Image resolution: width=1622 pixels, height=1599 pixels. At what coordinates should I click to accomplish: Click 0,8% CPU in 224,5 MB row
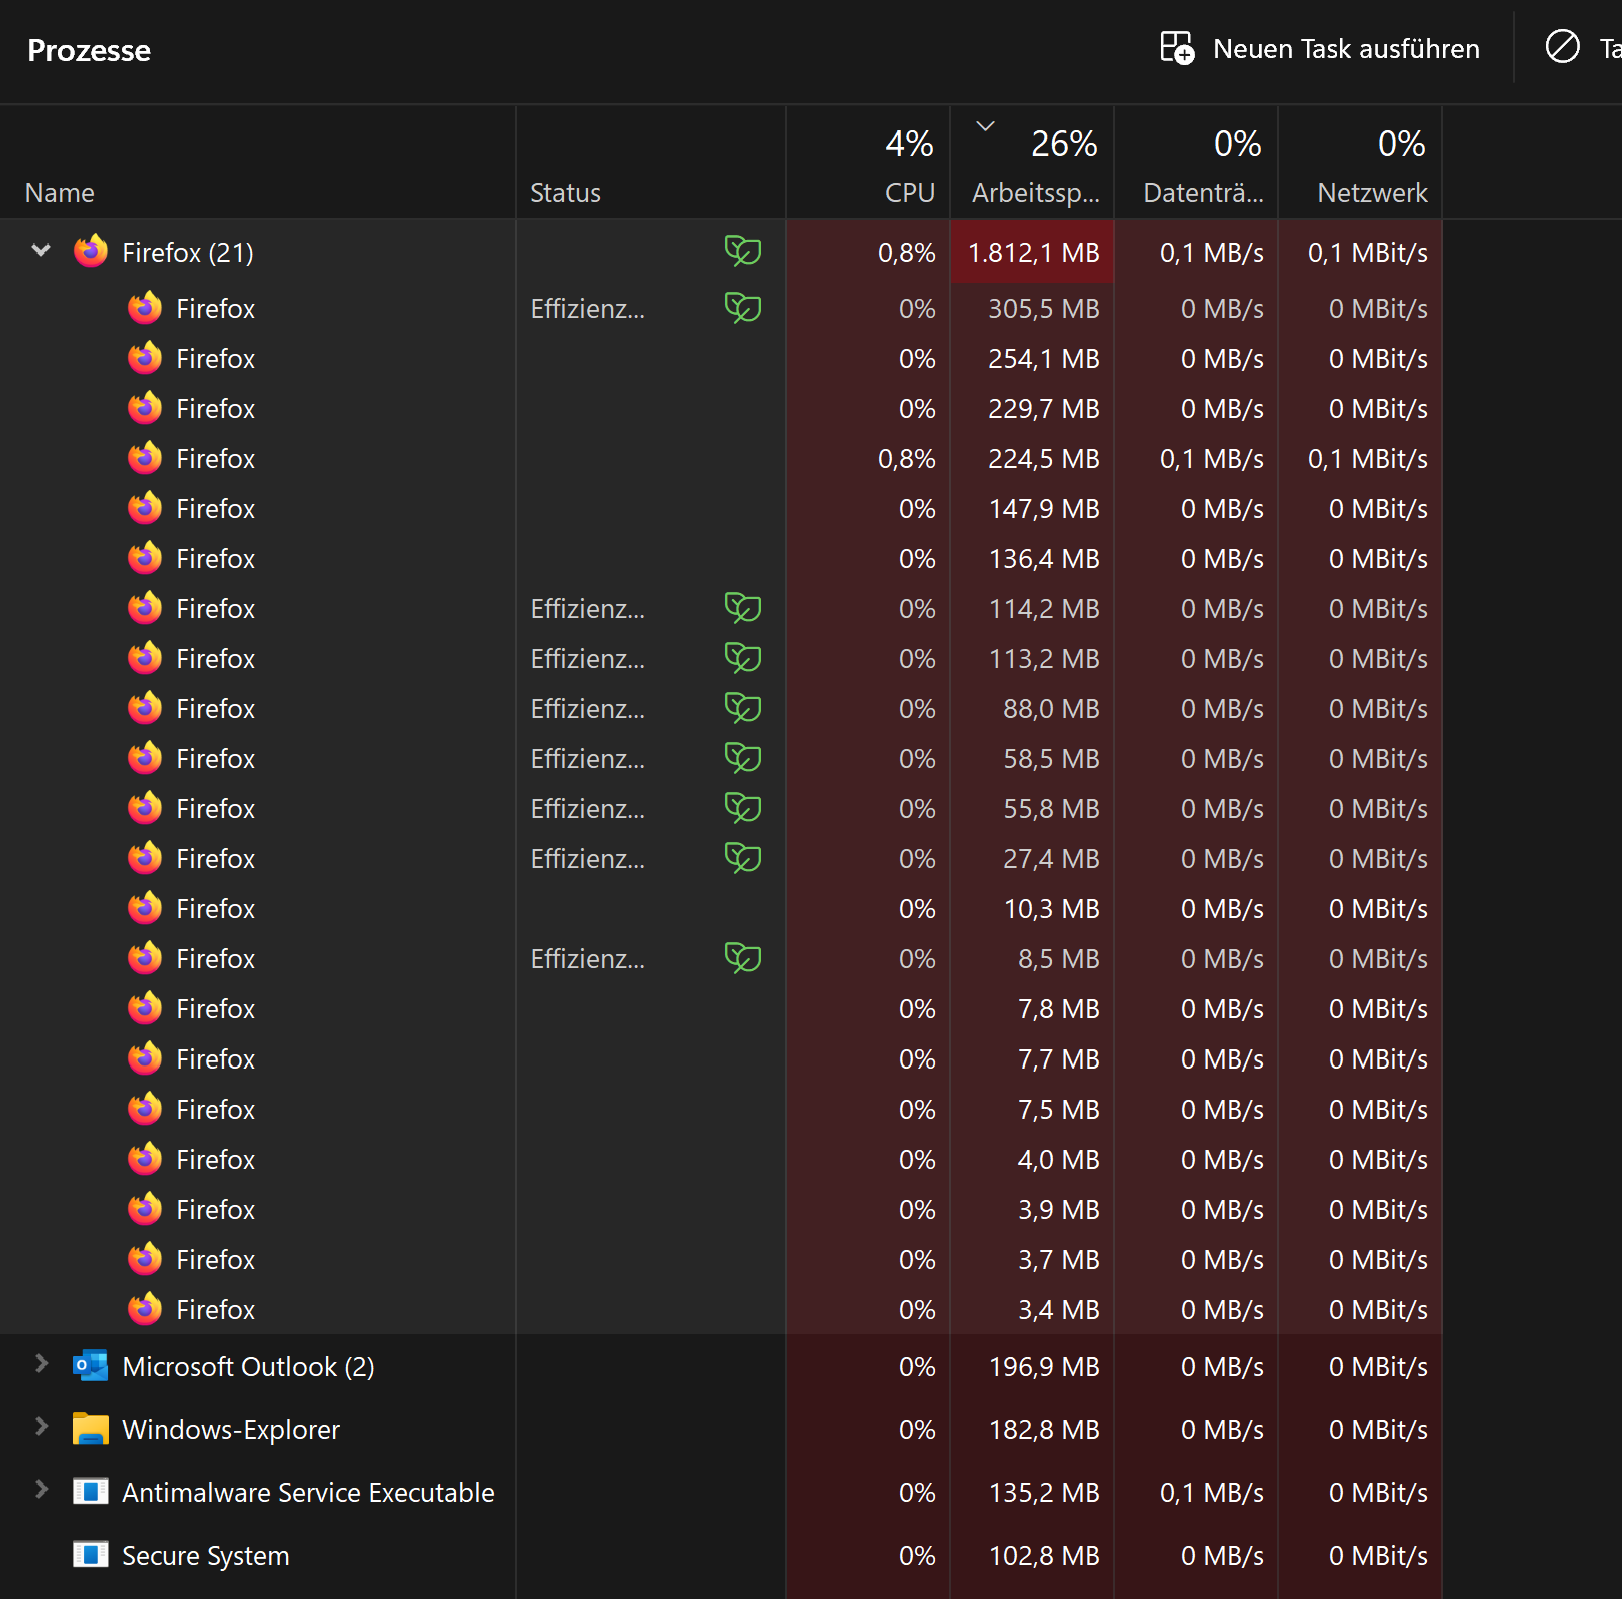click(x=907, y=459)
